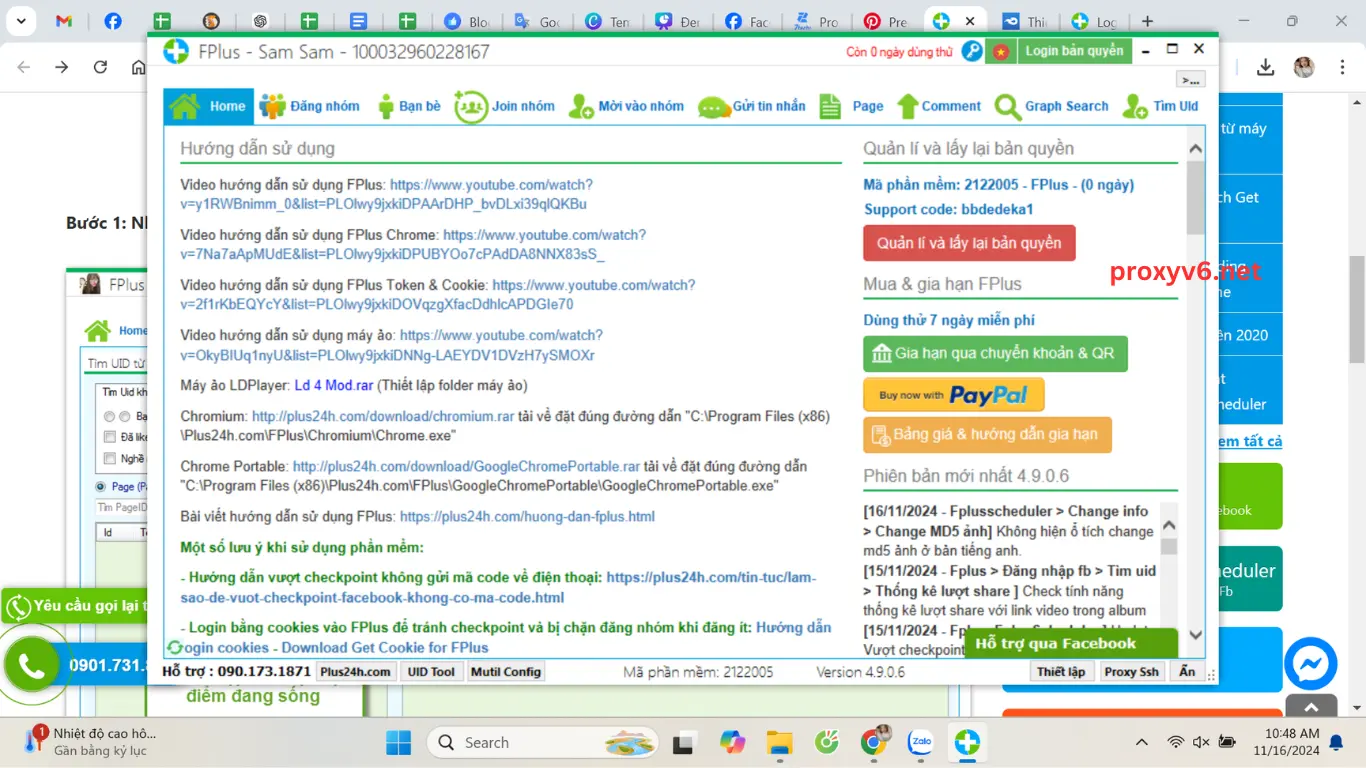
Task: Click the Chrome downloads icon
Action: click(x=1265, y=67)
